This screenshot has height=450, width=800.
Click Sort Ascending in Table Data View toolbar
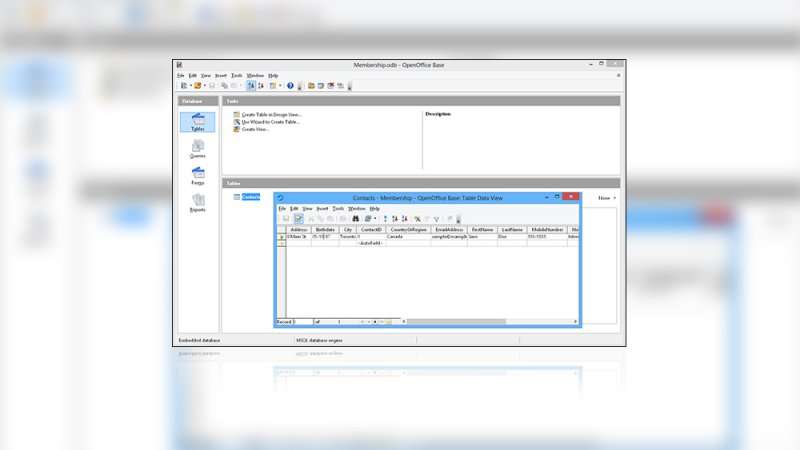tap(395, 219)
